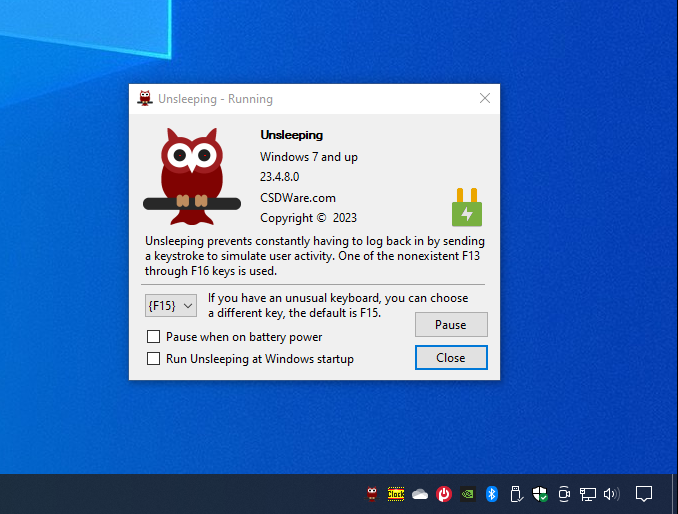Expand the {F15} key dropdown
Image resolution: width=678 pixels, height=514 pixels.
pyautogui.click(x=171, y=306)
